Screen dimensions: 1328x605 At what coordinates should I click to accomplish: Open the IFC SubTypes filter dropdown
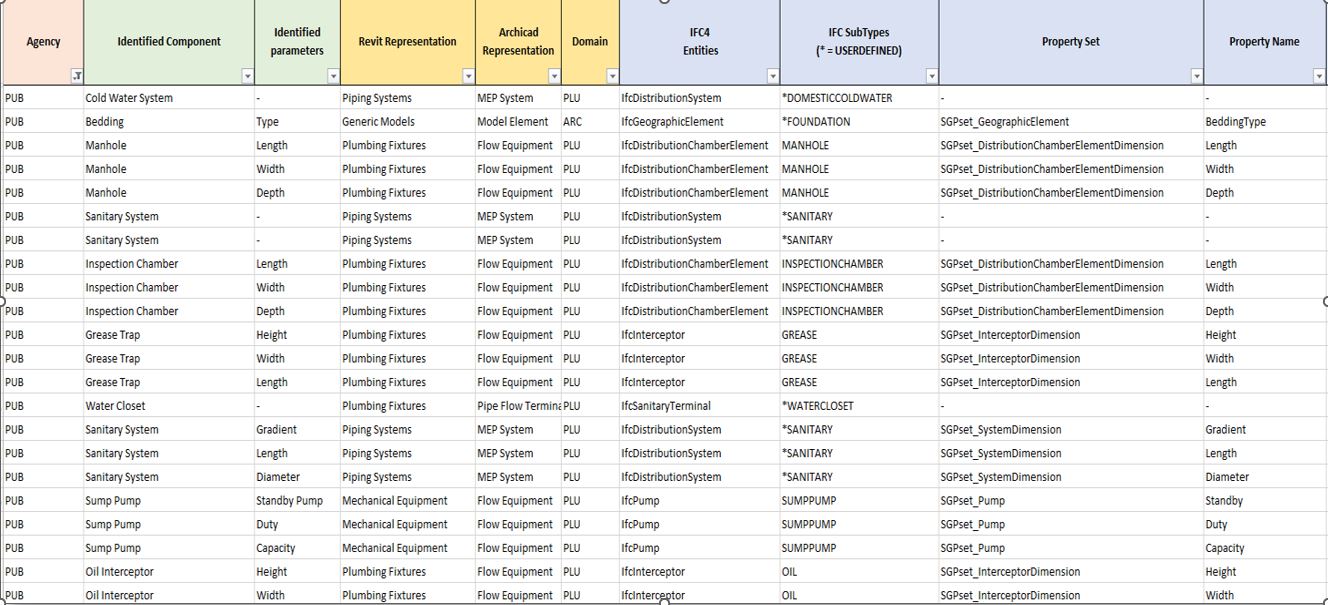[x=931, y=76]
